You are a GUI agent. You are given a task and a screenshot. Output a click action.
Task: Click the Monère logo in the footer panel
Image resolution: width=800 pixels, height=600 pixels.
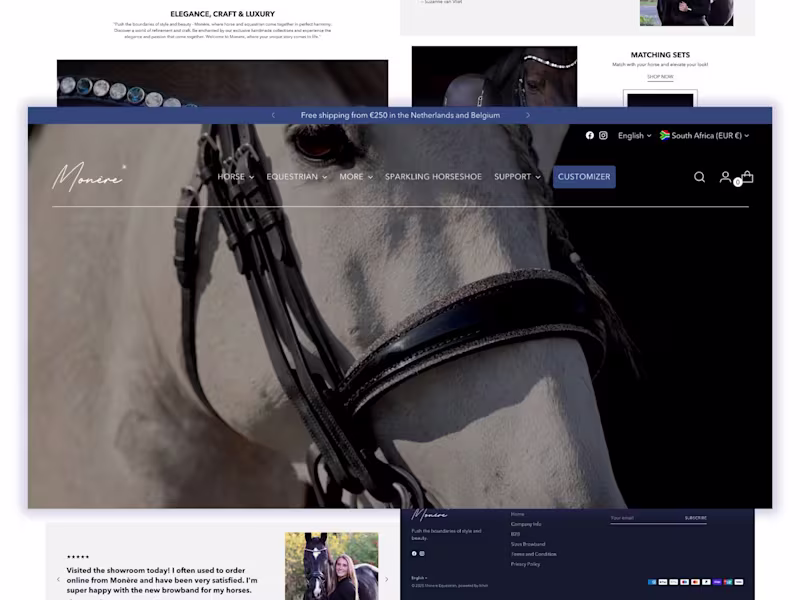[429, 515]
